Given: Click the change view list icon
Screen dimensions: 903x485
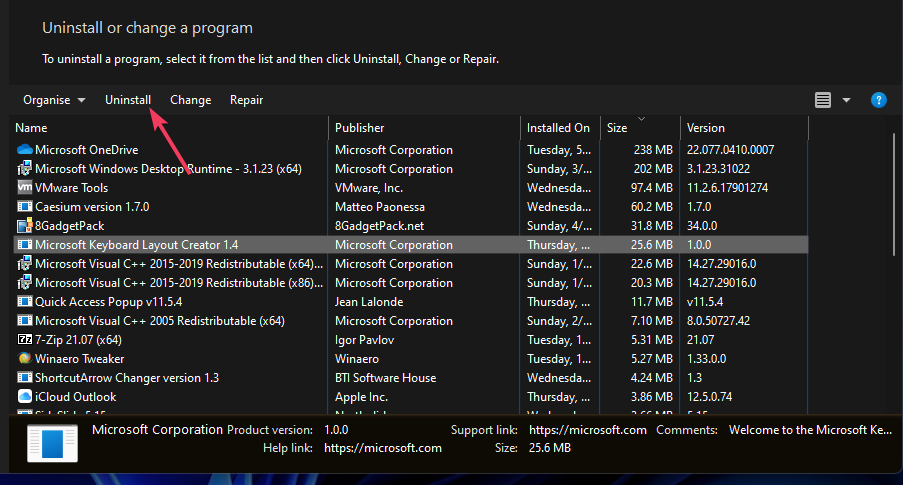Looking at the screenshot, I should (823, 100).
